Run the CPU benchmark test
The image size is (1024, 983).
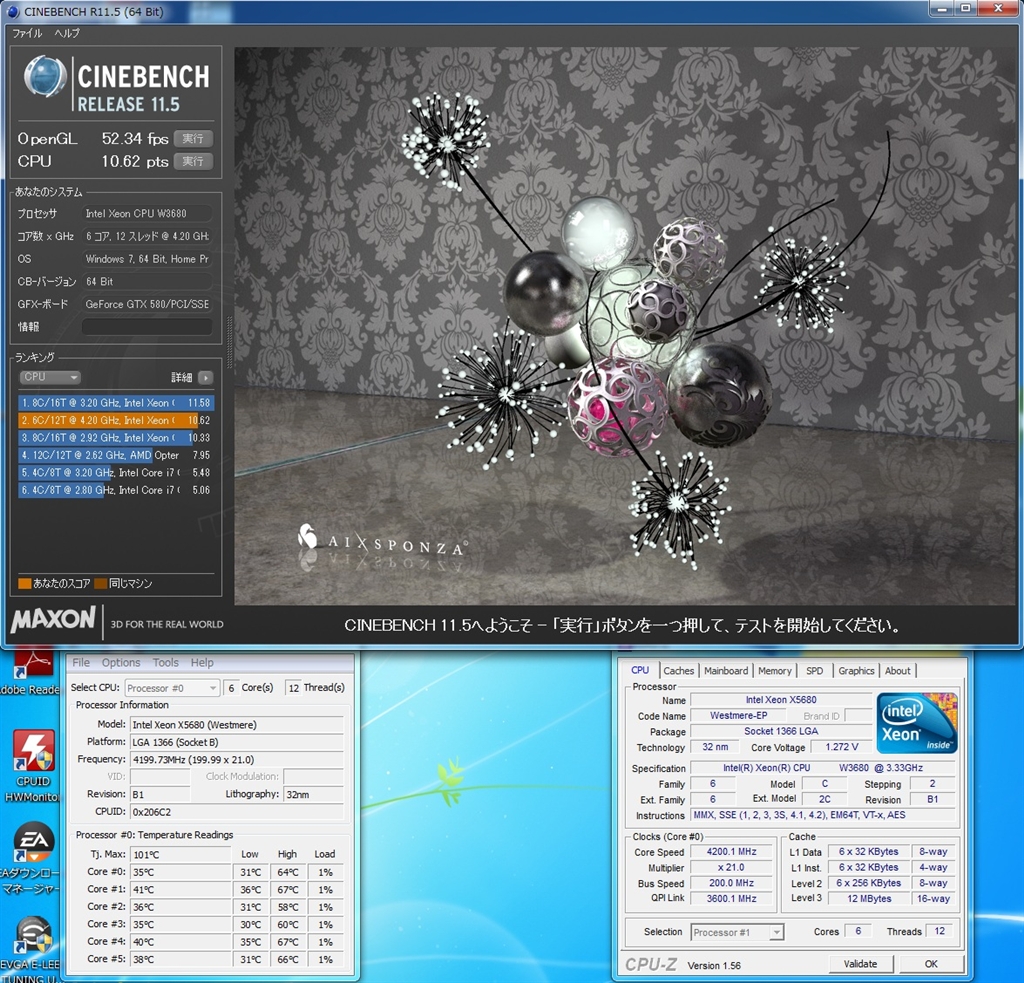(193, 161)
